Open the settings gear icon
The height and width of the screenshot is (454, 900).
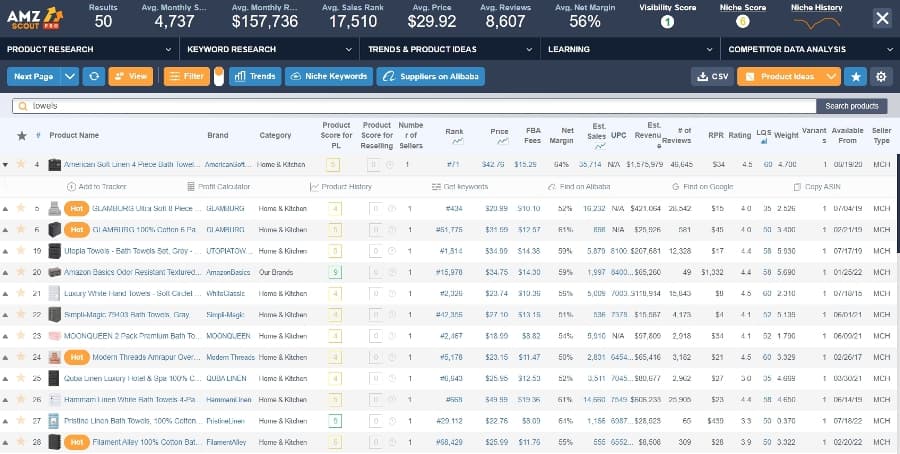(x=881, y=76)
